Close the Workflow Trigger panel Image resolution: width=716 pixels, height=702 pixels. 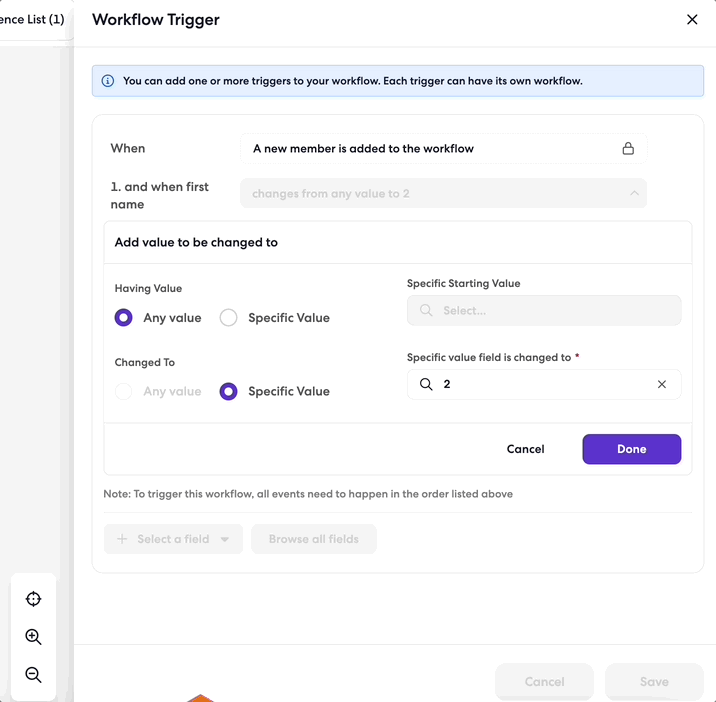[x=692, y=19]
